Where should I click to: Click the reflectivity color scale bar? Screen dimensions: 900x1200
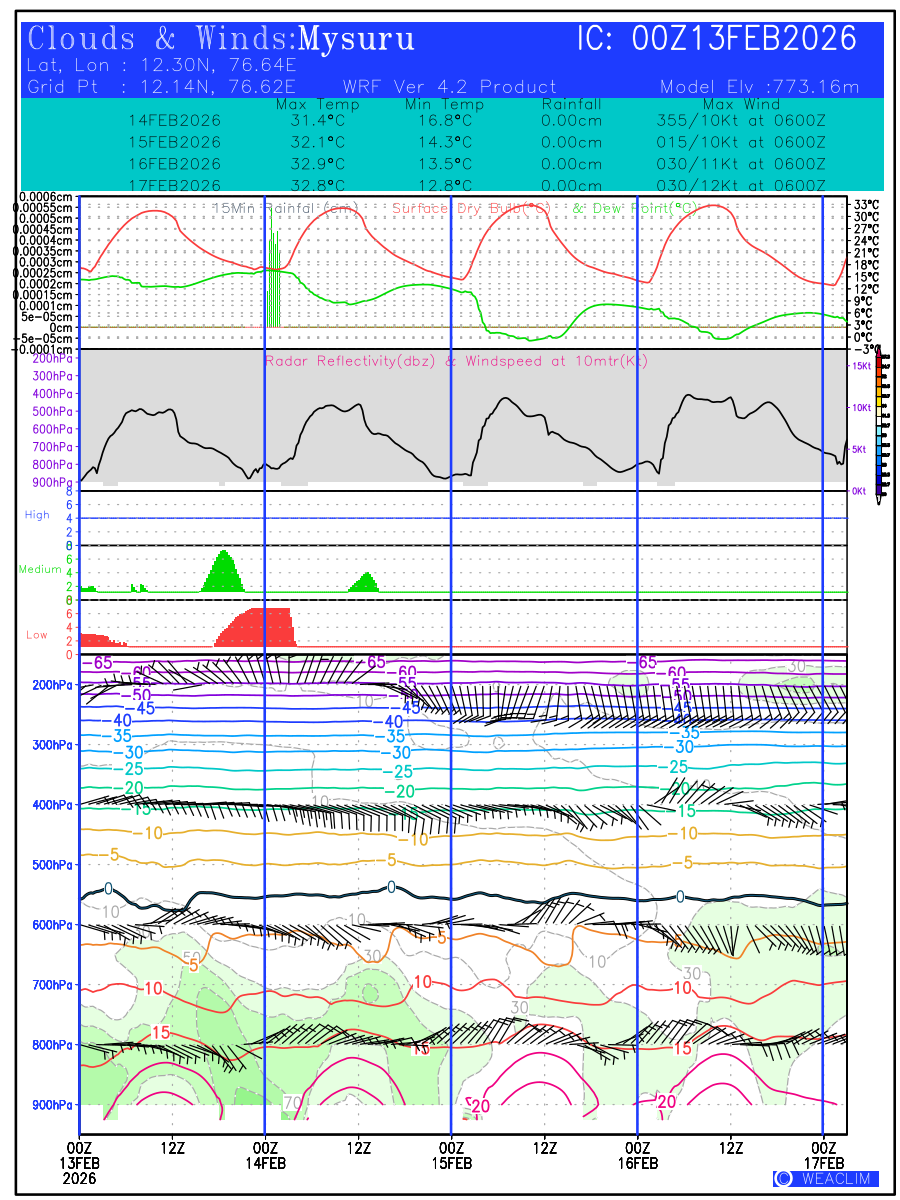pyautogui.click(x=879, y=422)
